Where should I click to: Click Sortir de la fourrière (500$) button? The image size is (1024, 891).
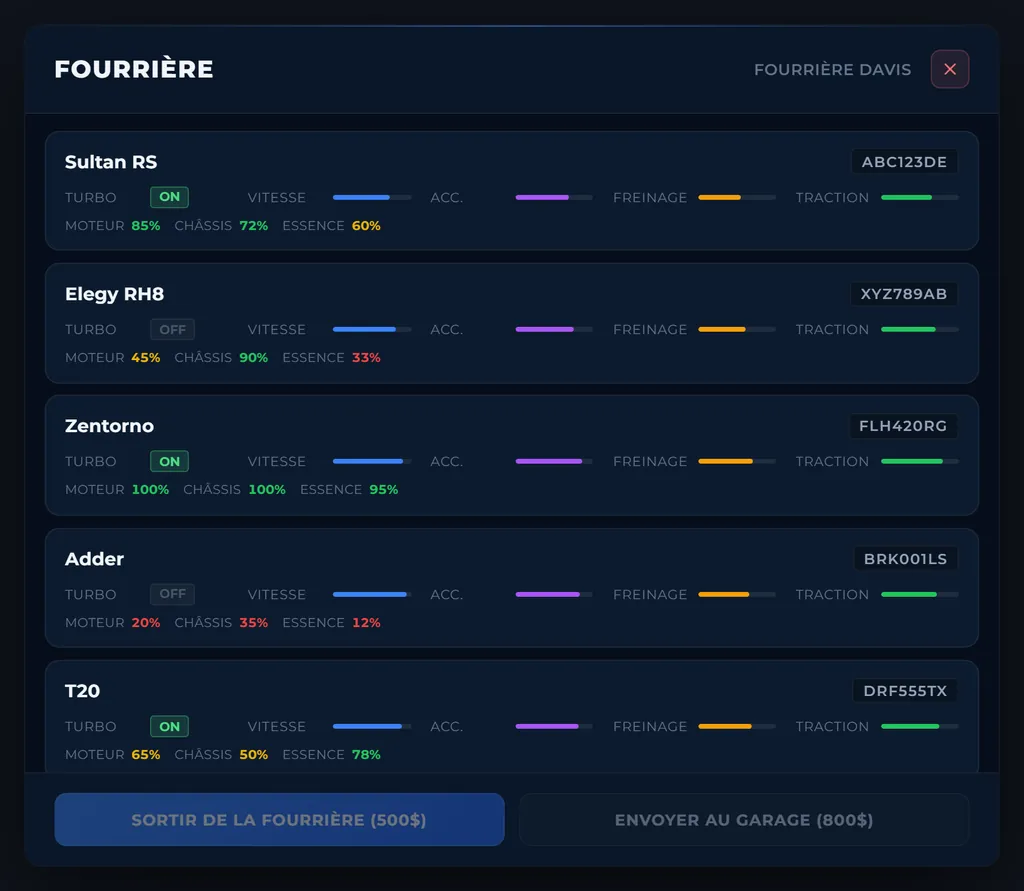pos(280,820)
